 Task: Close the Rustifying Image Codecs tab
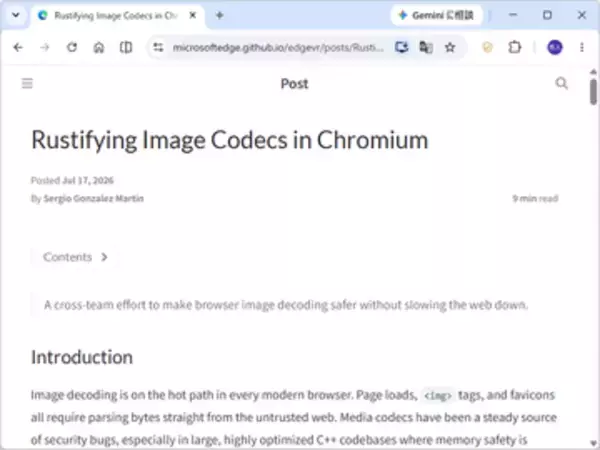point(193,15)
